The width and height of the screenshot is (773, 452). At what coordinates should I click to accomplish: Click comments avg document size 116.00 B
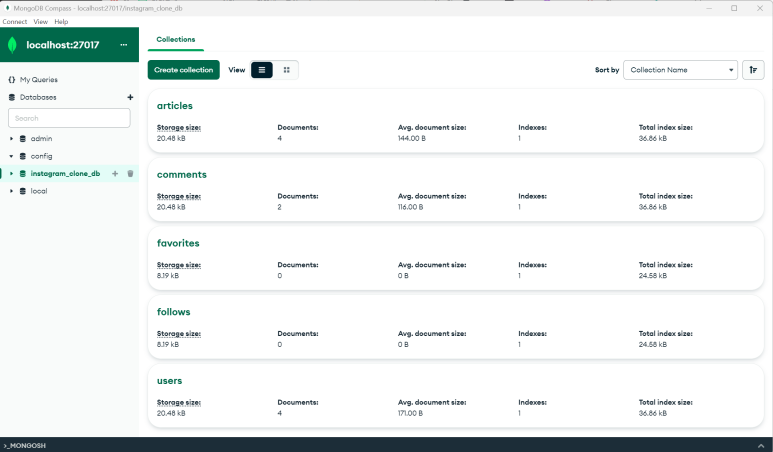tap(410, 207)
